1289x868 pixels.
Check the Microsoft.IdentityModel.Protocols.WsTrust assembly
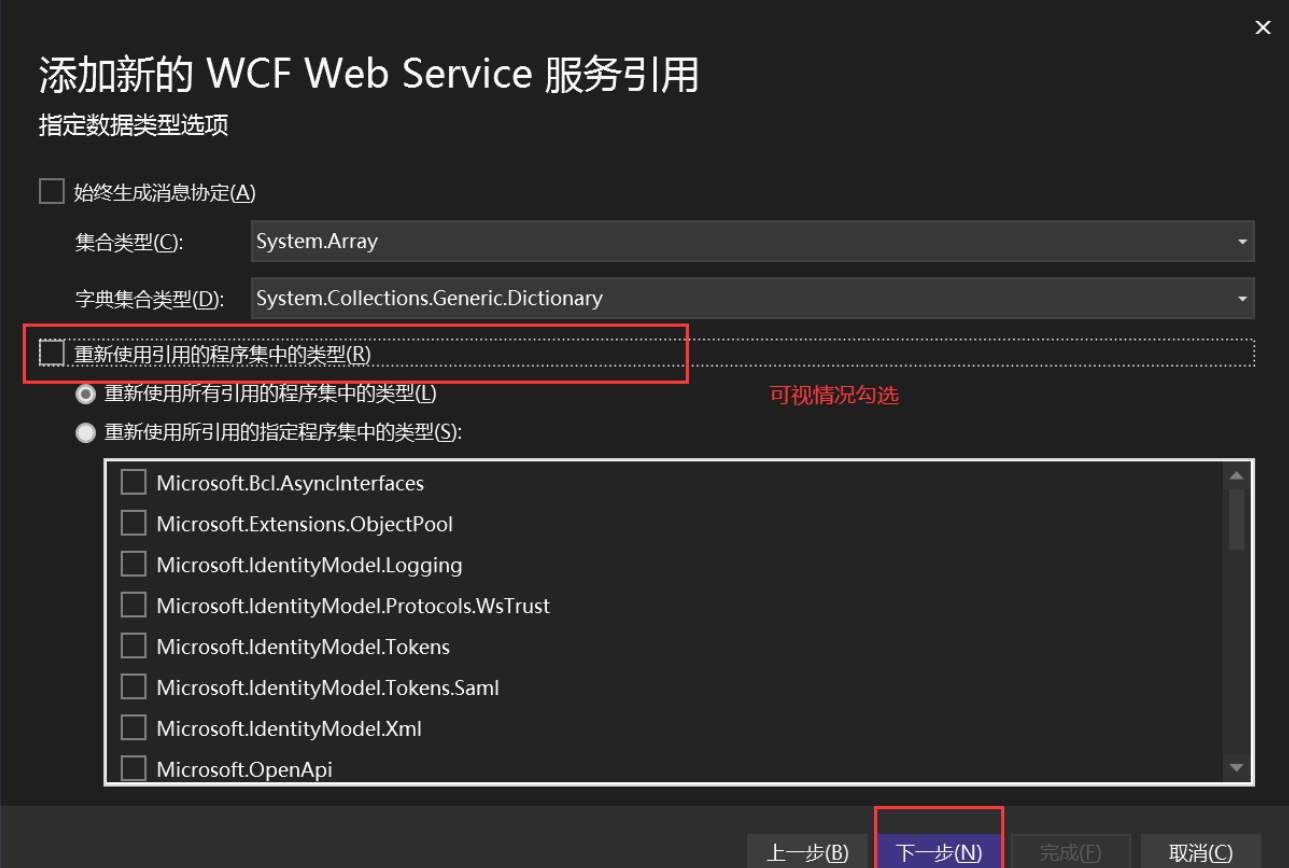(133, 604)
